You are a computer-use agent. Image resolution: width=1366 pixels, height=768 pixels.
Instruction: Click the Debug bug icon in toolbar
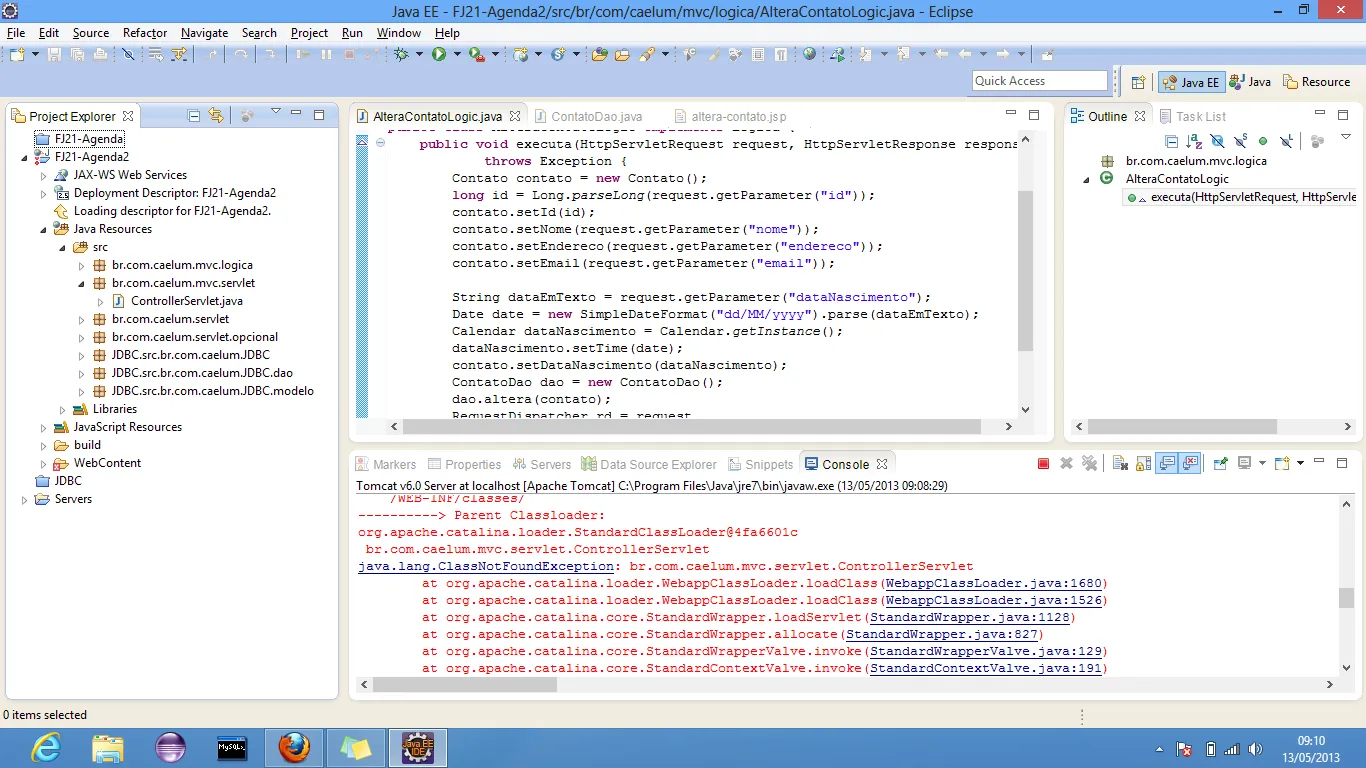tap(401, 55)
